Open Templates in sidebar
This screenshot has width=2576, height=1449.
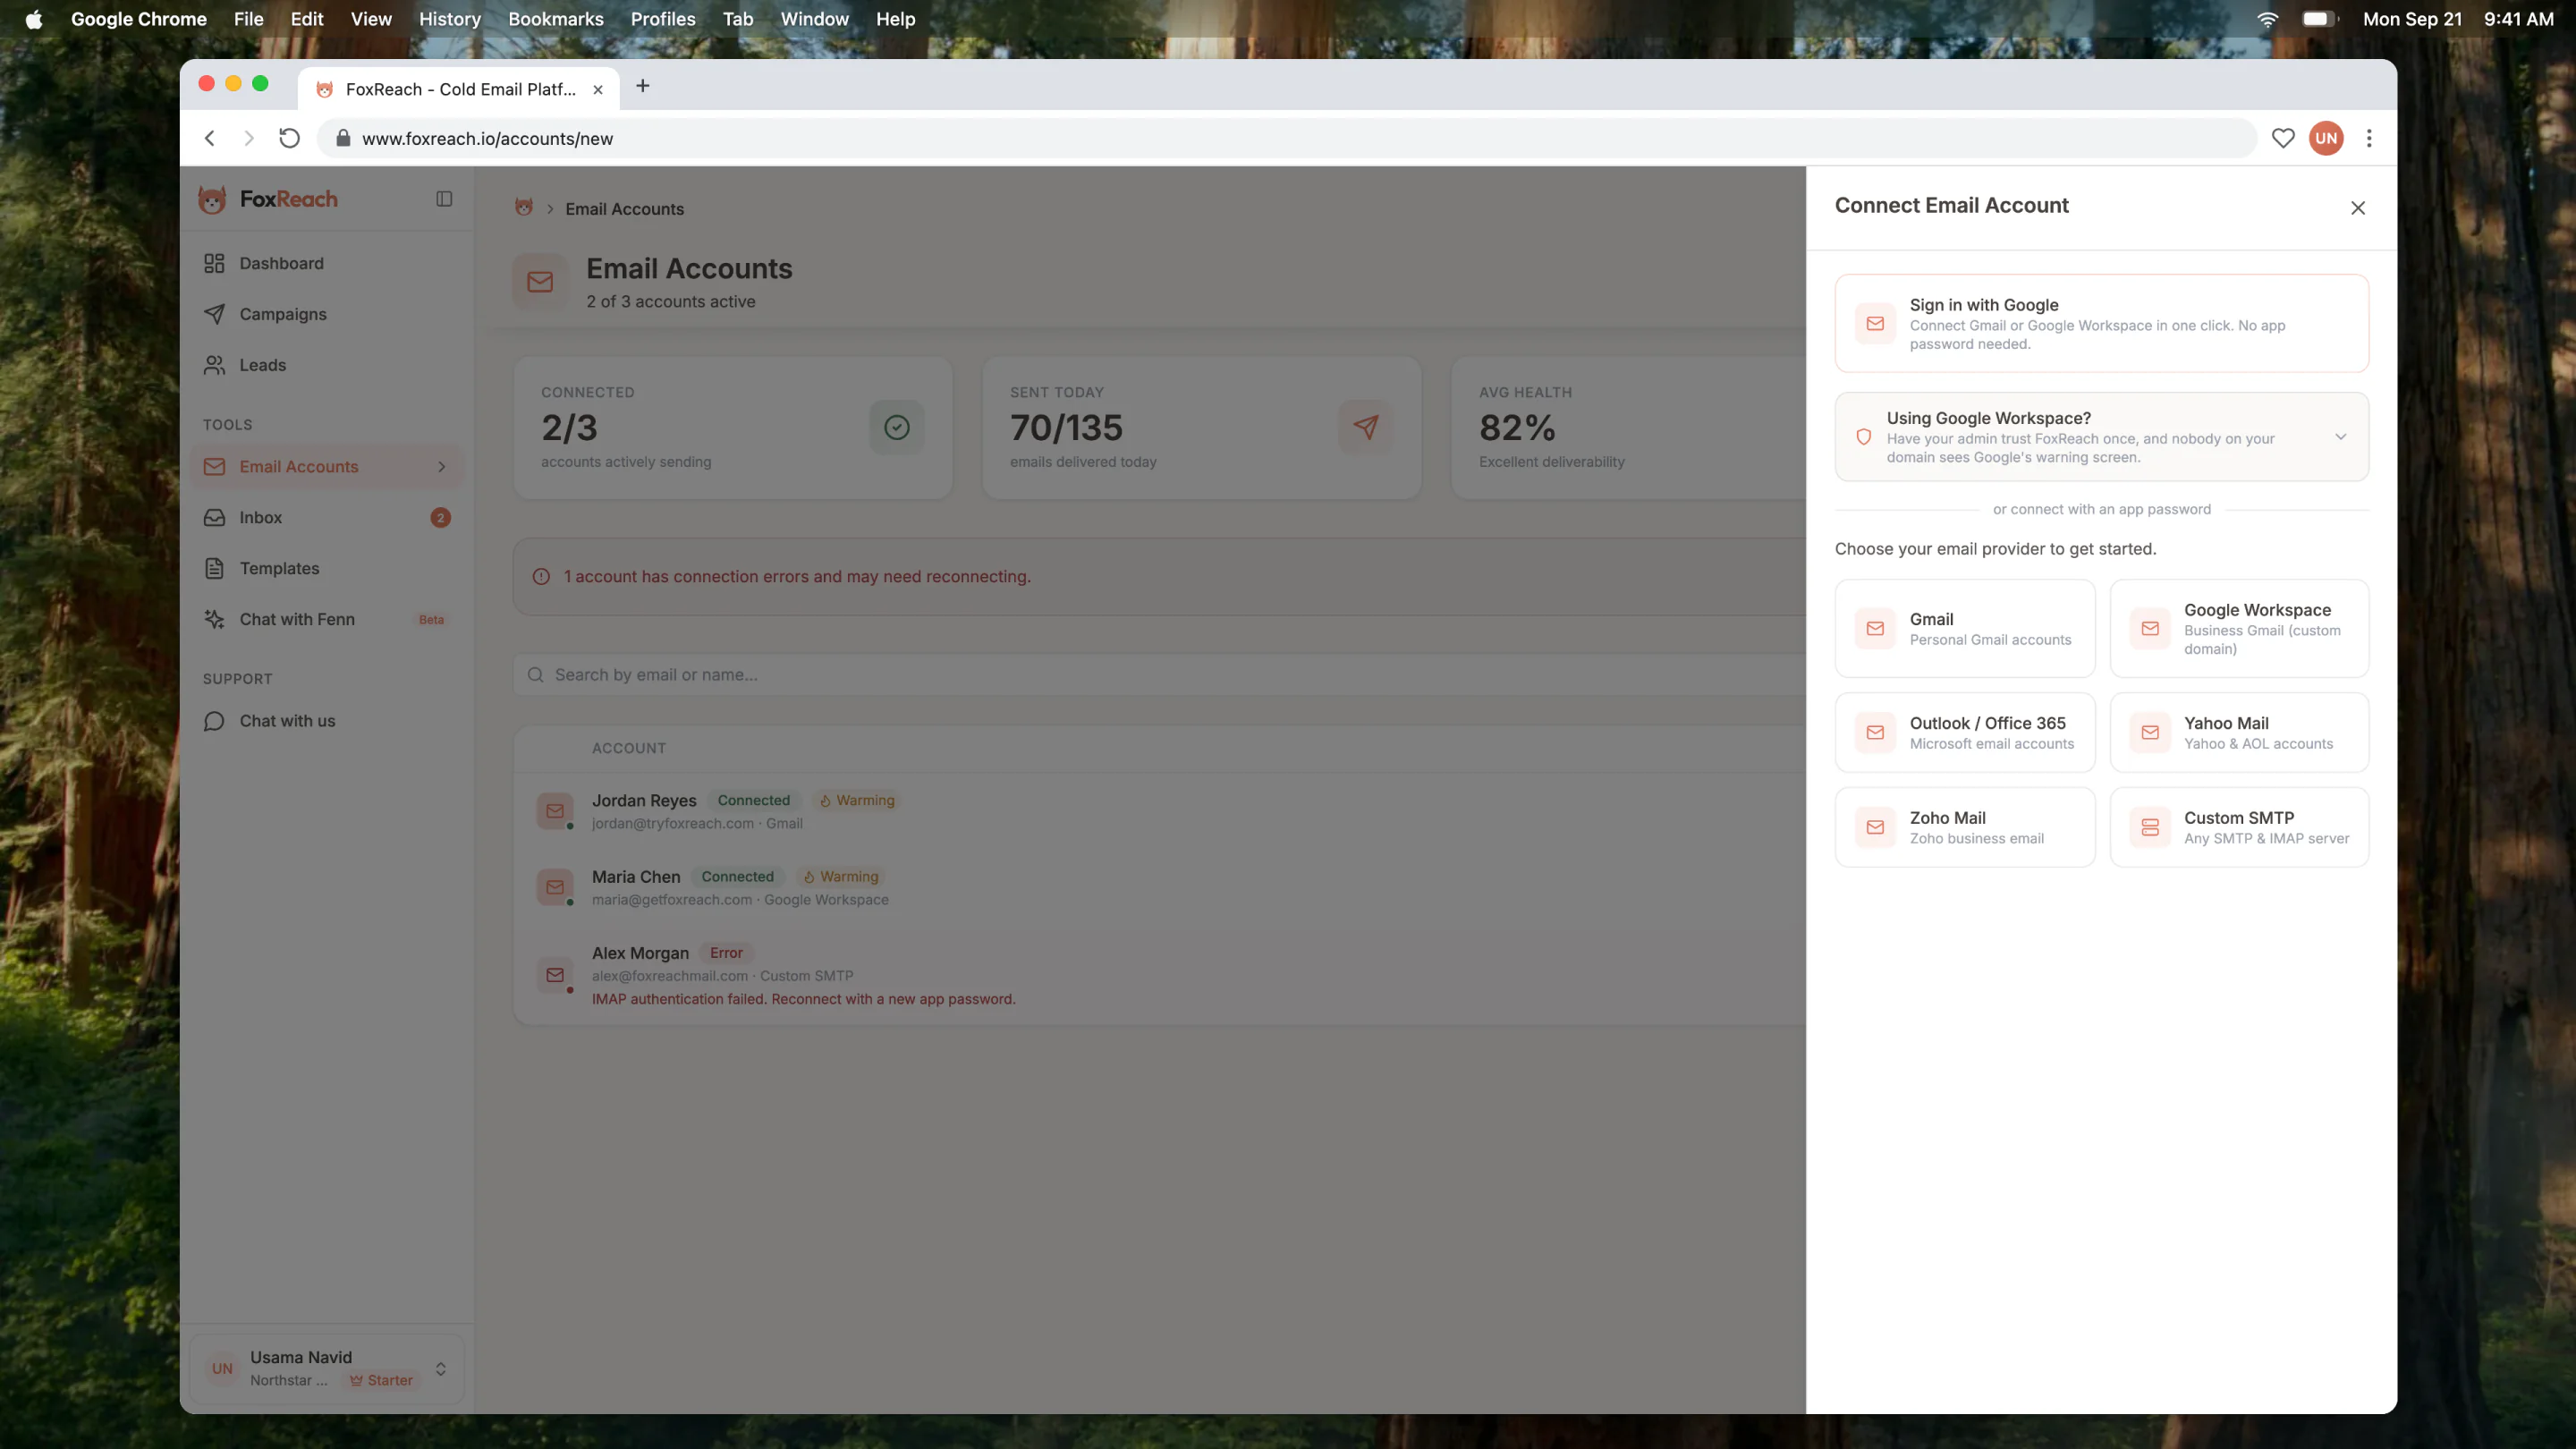coord(326,569)
